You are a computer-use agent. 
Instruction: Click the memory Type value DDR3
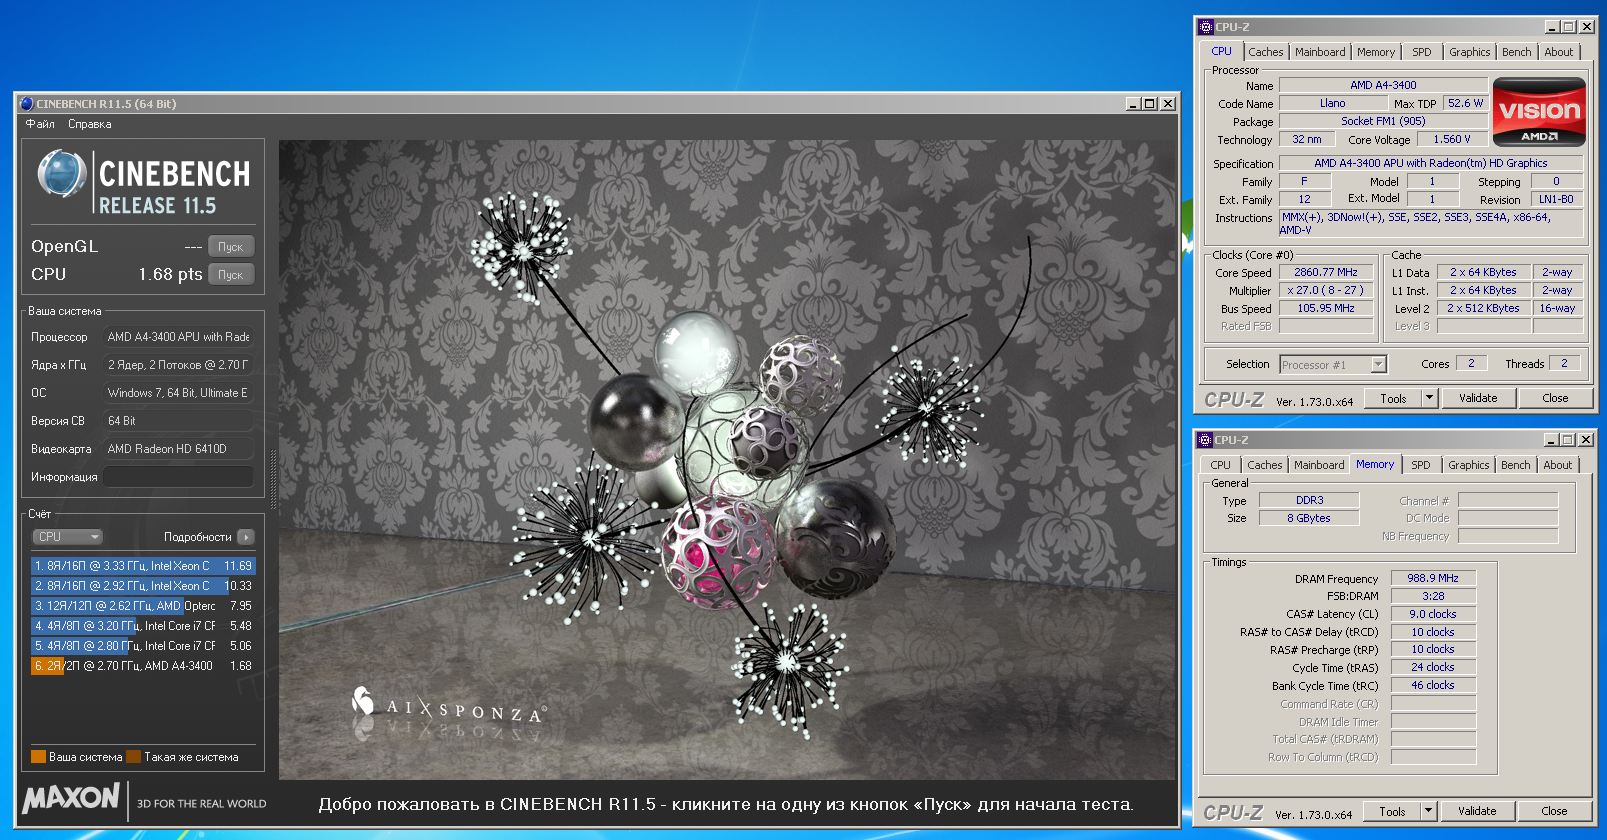(x=1309, y=500)
